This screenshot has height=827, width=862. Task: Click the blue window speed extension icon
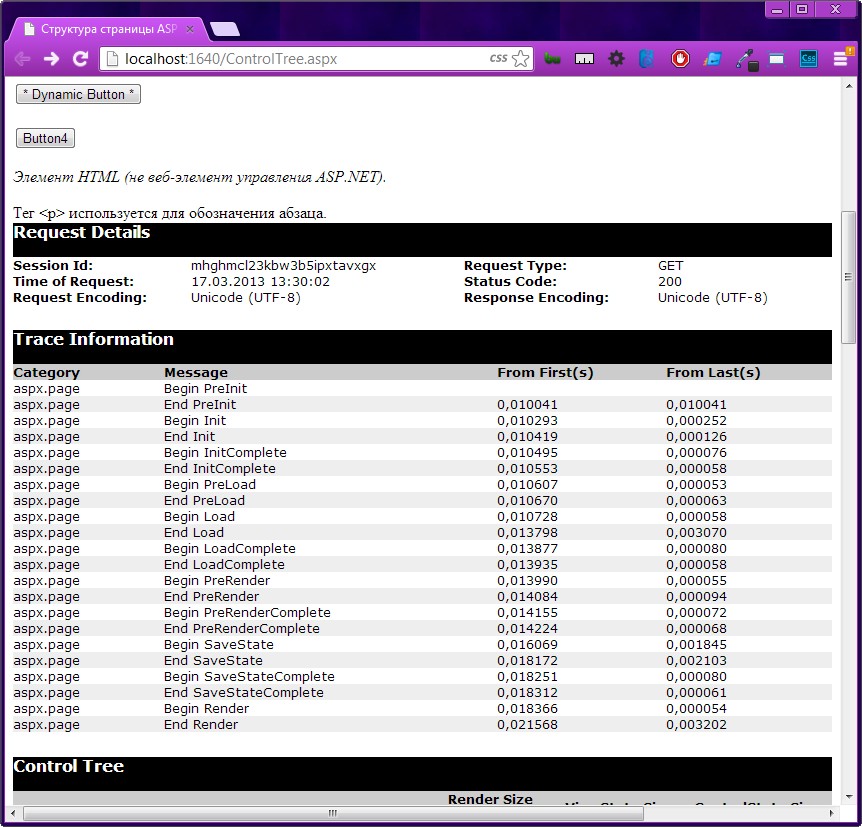tap(712, 59)
